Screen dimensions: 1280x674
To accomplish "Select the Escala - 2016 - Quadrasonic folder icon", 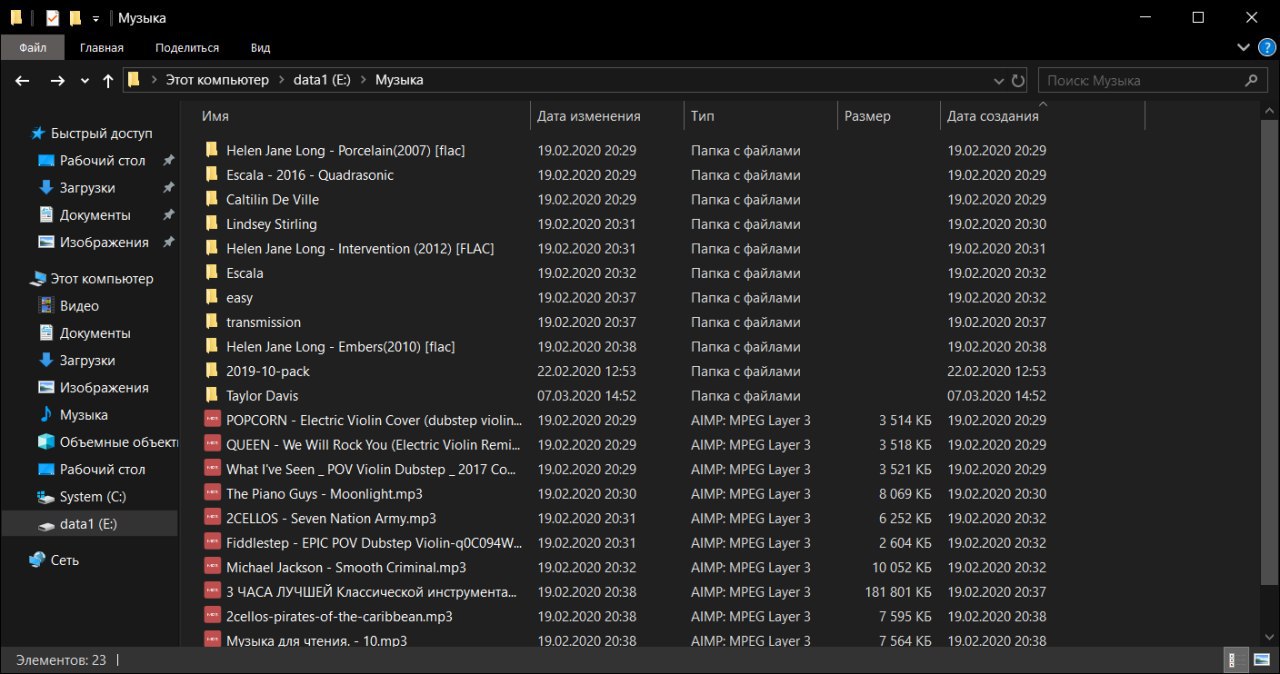I will click(212, 174).
